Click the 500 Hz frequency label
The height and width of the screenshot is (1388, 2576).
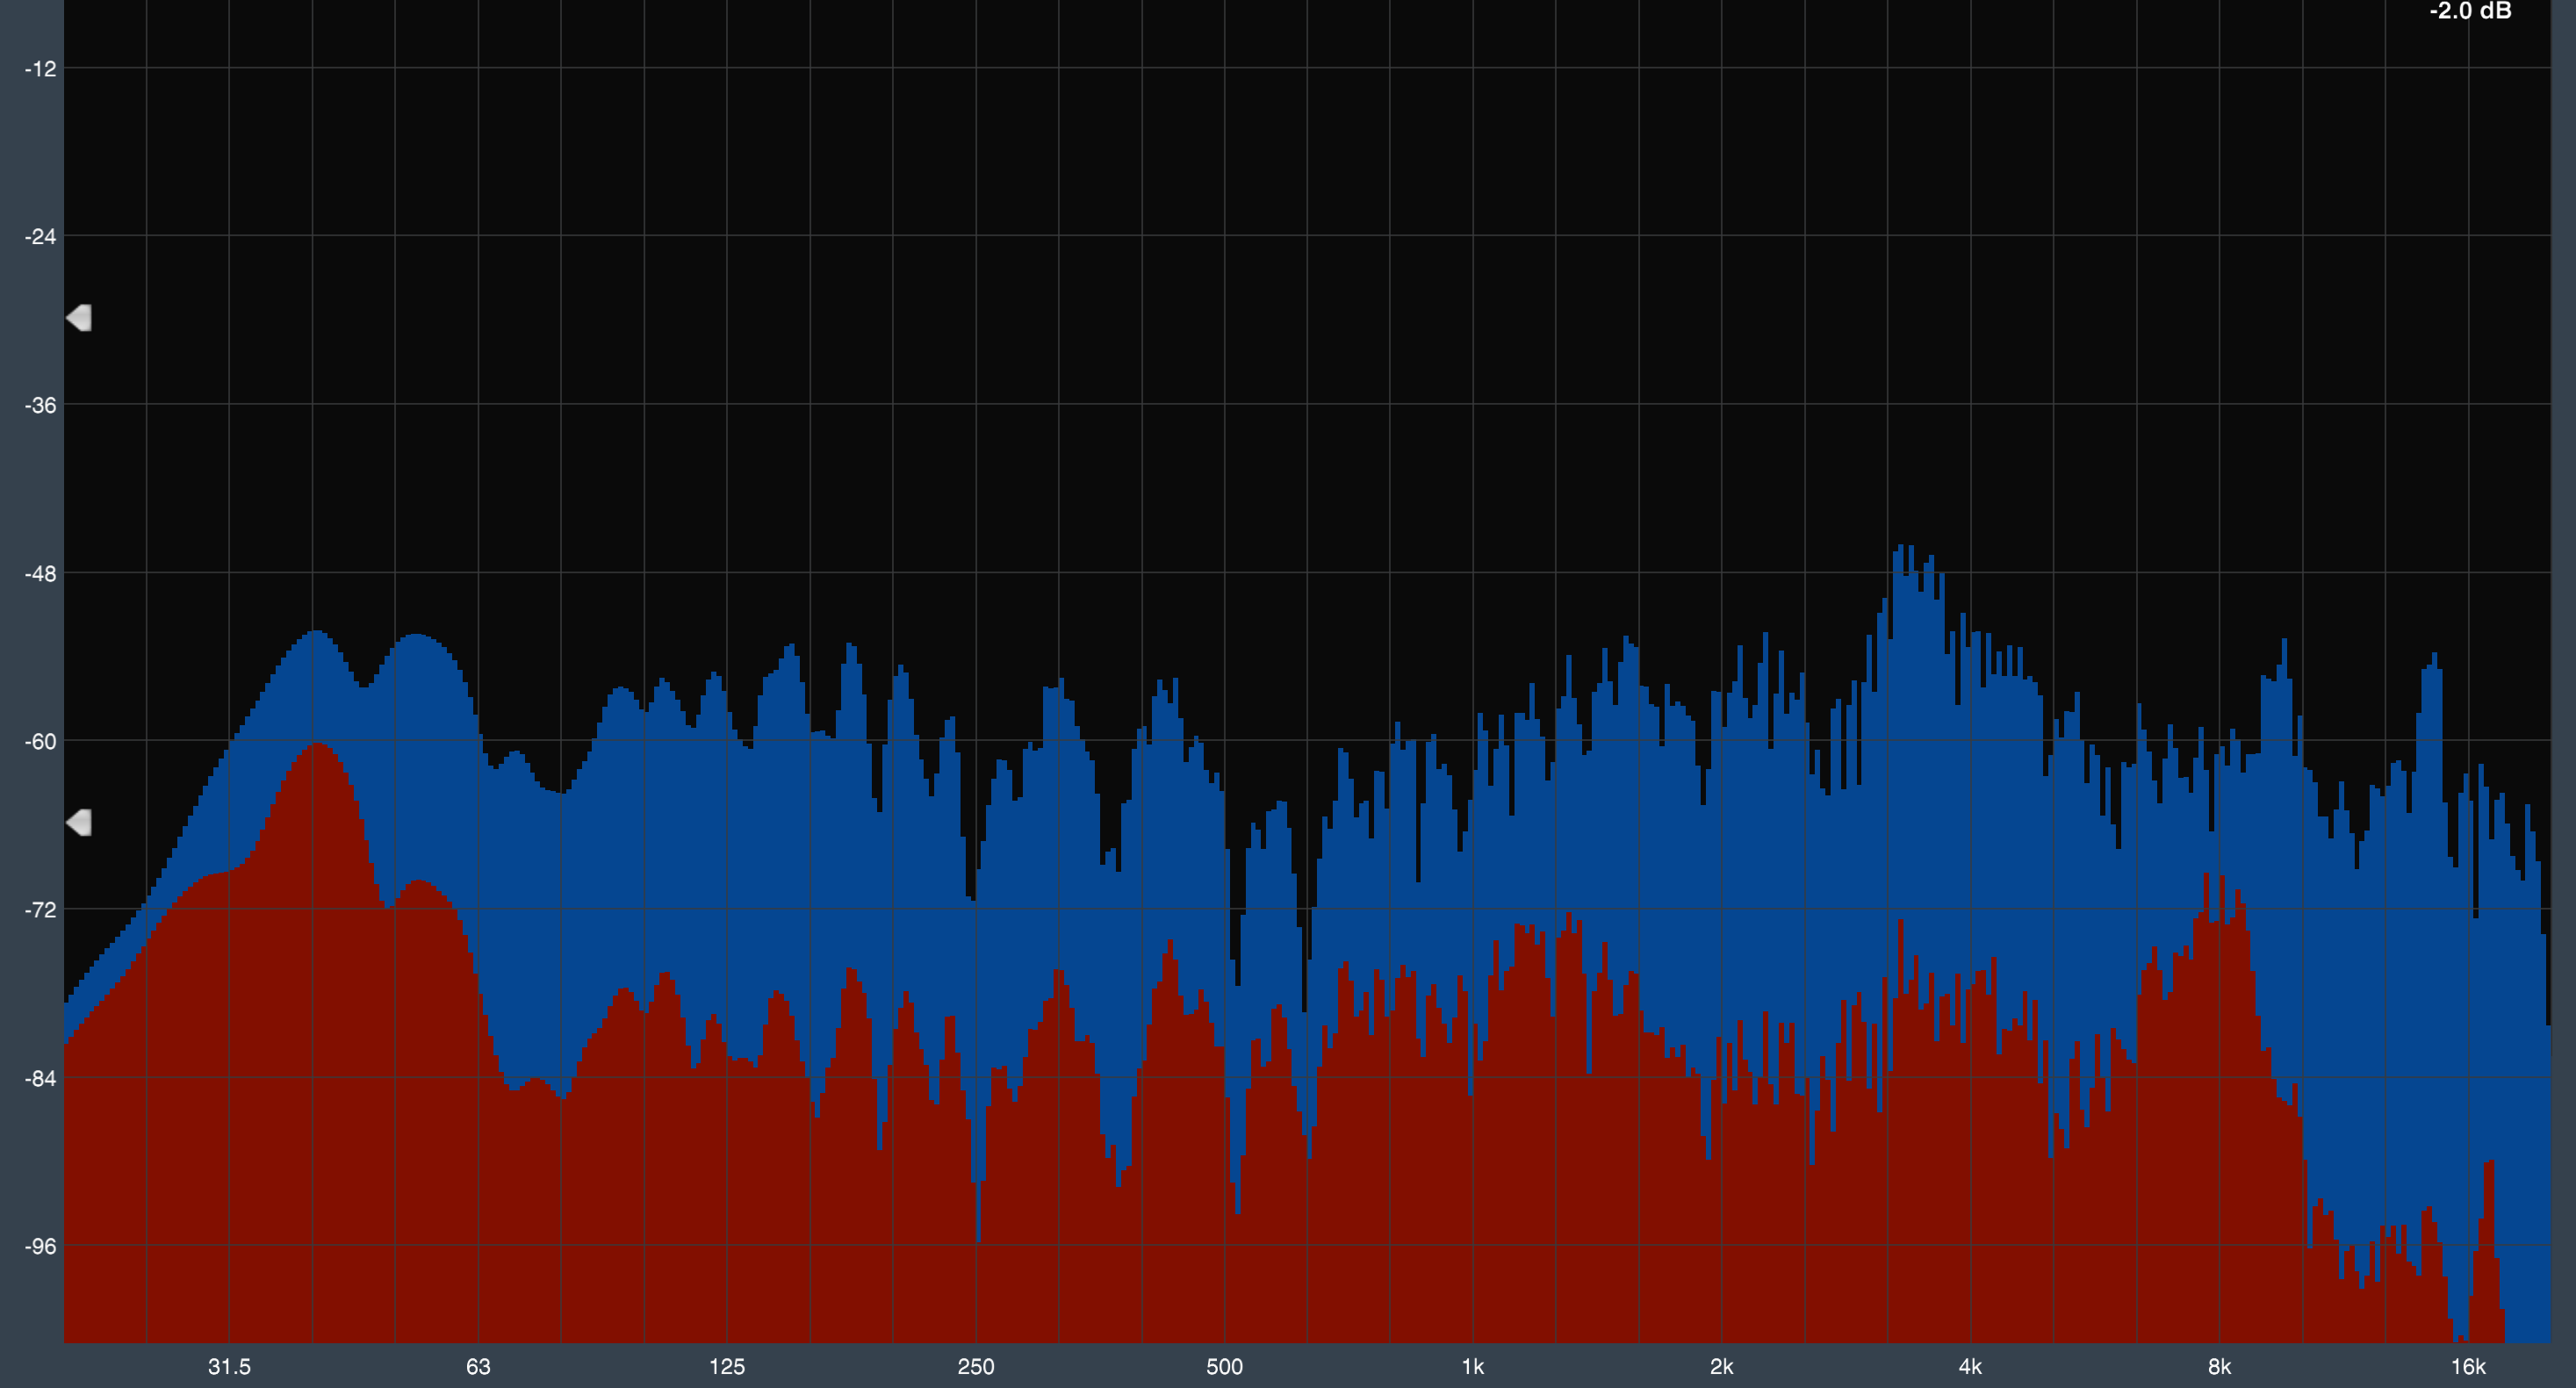coord(1224,1367)
